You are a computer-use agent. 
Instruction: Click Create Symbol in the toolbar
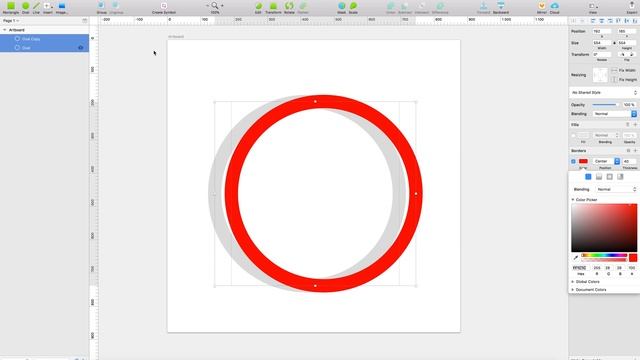click(164, 6)
